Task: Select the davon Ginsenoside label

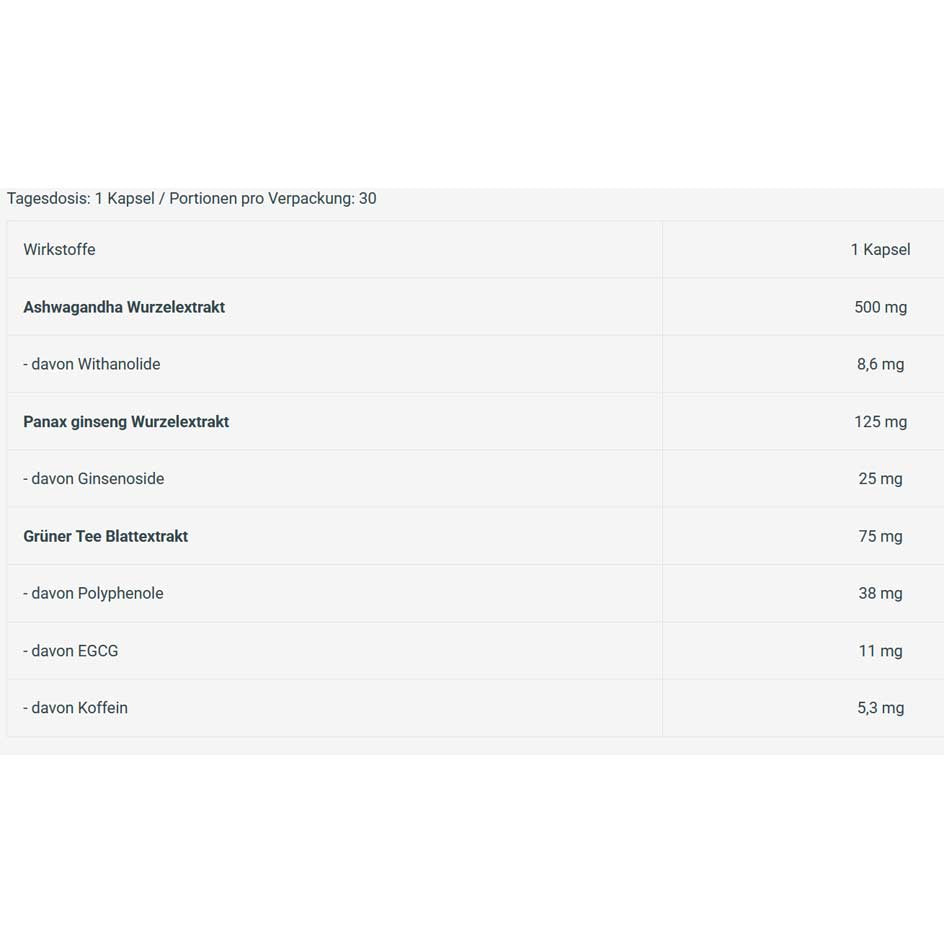Action: coord(94,478)
